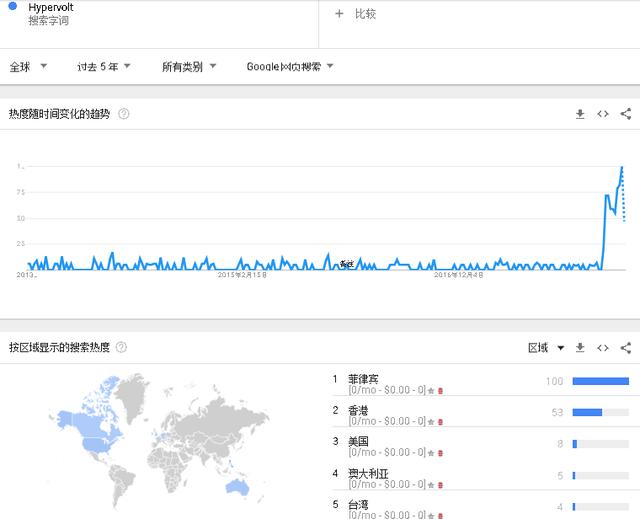Open help for 热度随时间变化的趋势
The image size is (640, 519).
tap(124, 114)
